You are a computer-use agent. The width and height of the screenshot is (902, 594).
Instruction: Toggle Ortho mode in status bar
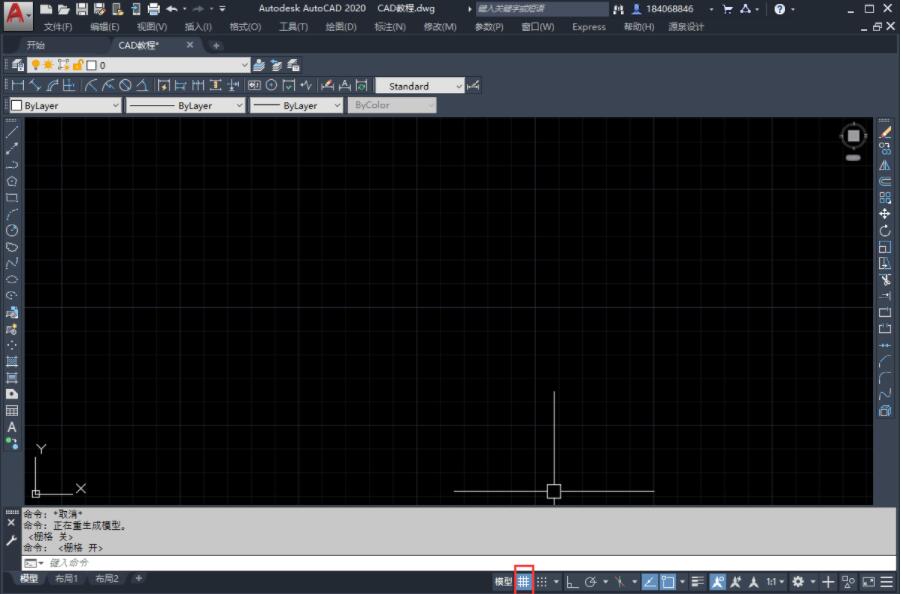point(573,581)
